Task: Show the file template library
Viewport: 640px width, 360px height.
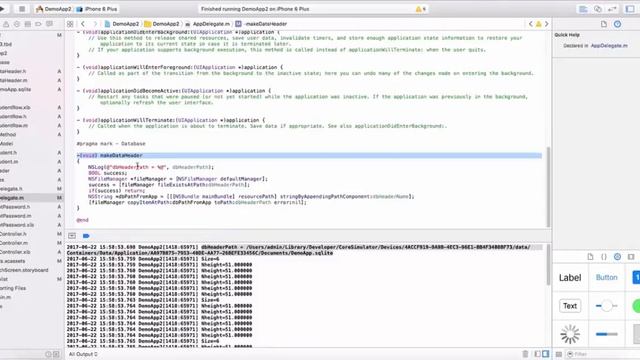Action: point(590,257)
